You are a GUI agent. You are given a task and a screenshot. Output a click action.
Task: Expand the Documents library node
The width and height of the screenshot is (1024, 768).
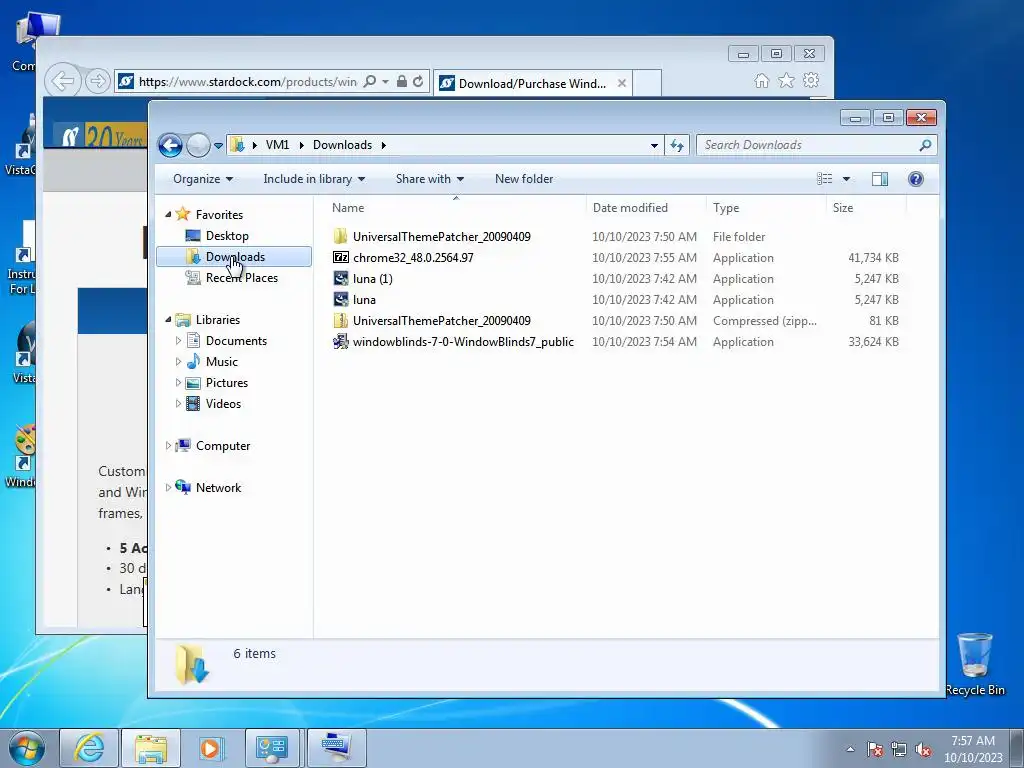(x=178, y=340)
